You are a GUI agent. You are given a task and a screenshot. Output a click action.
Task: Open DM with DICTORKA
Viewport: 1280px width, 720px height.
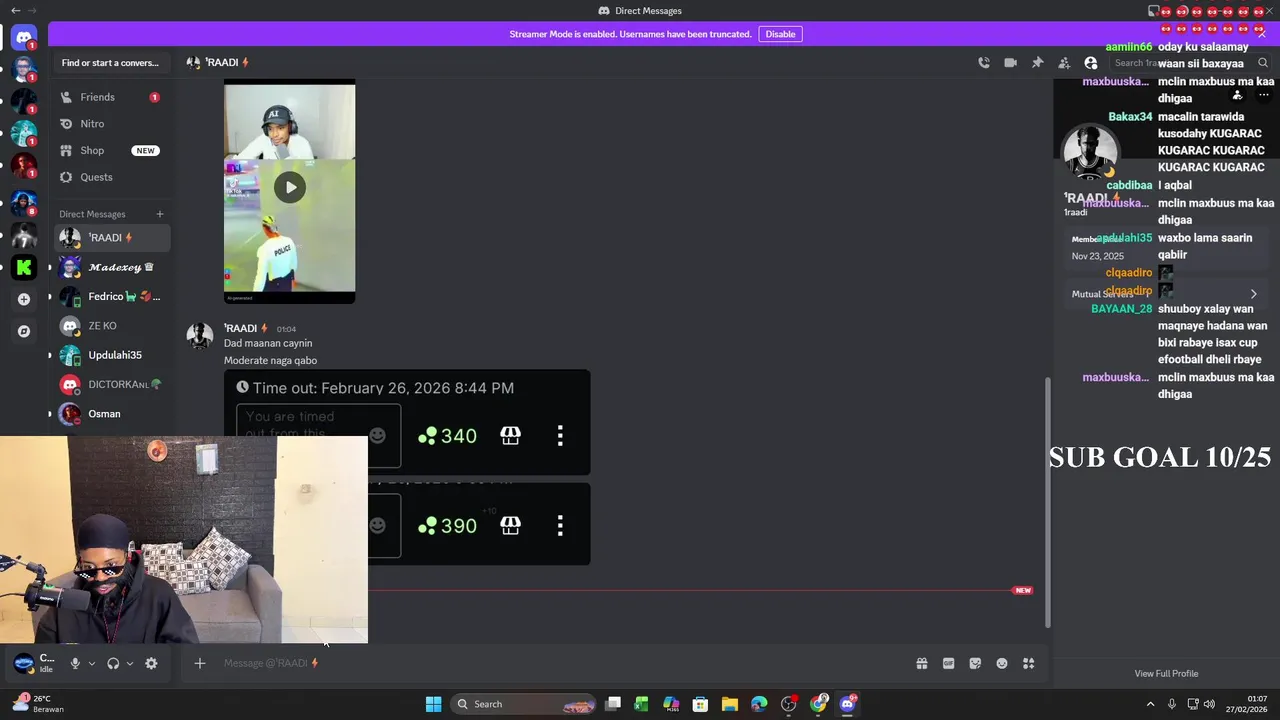click(111, 384)
